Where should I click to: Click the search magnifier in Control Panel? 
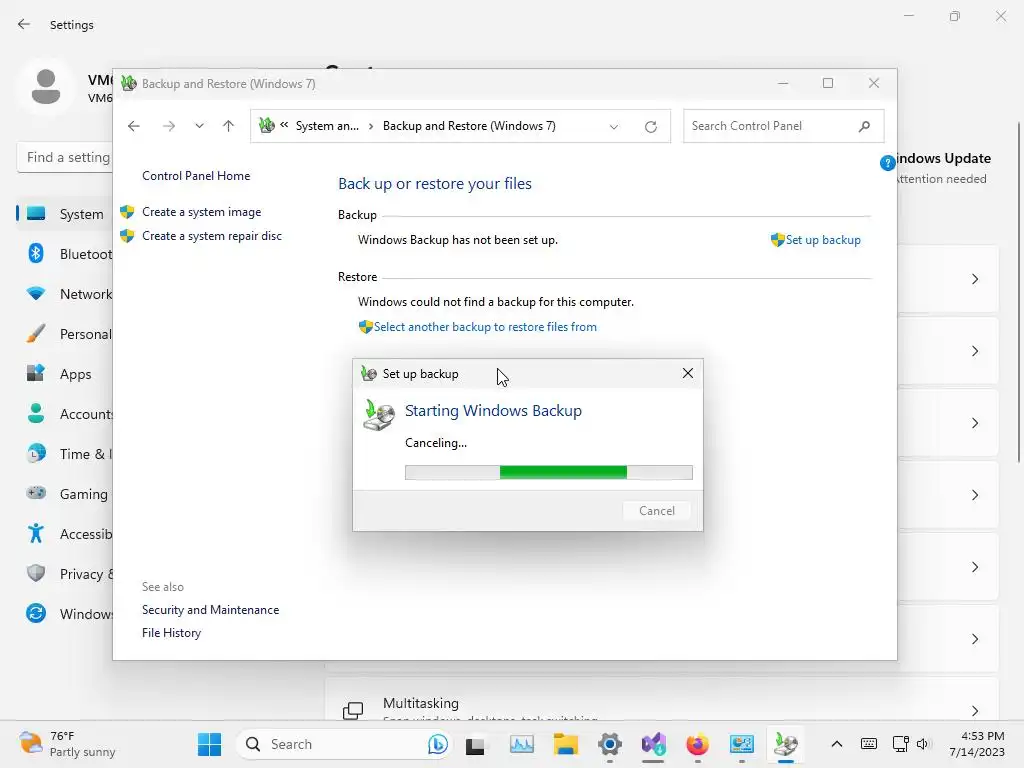point(865,126)
